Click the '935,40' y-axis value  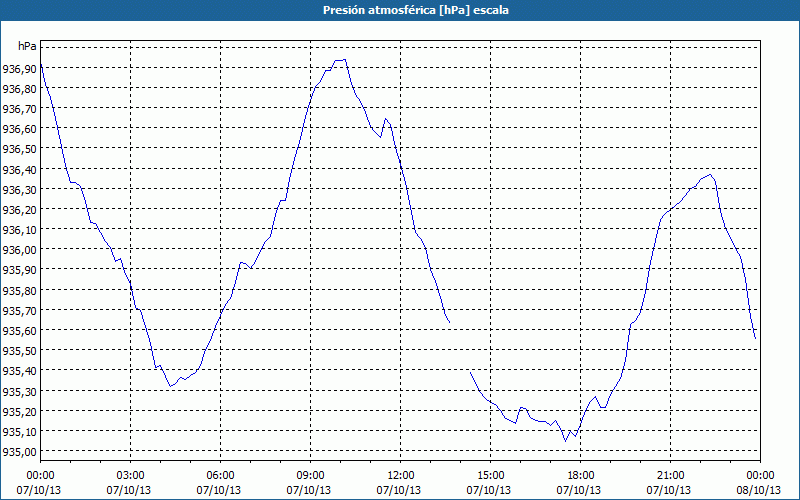point(19,371)
